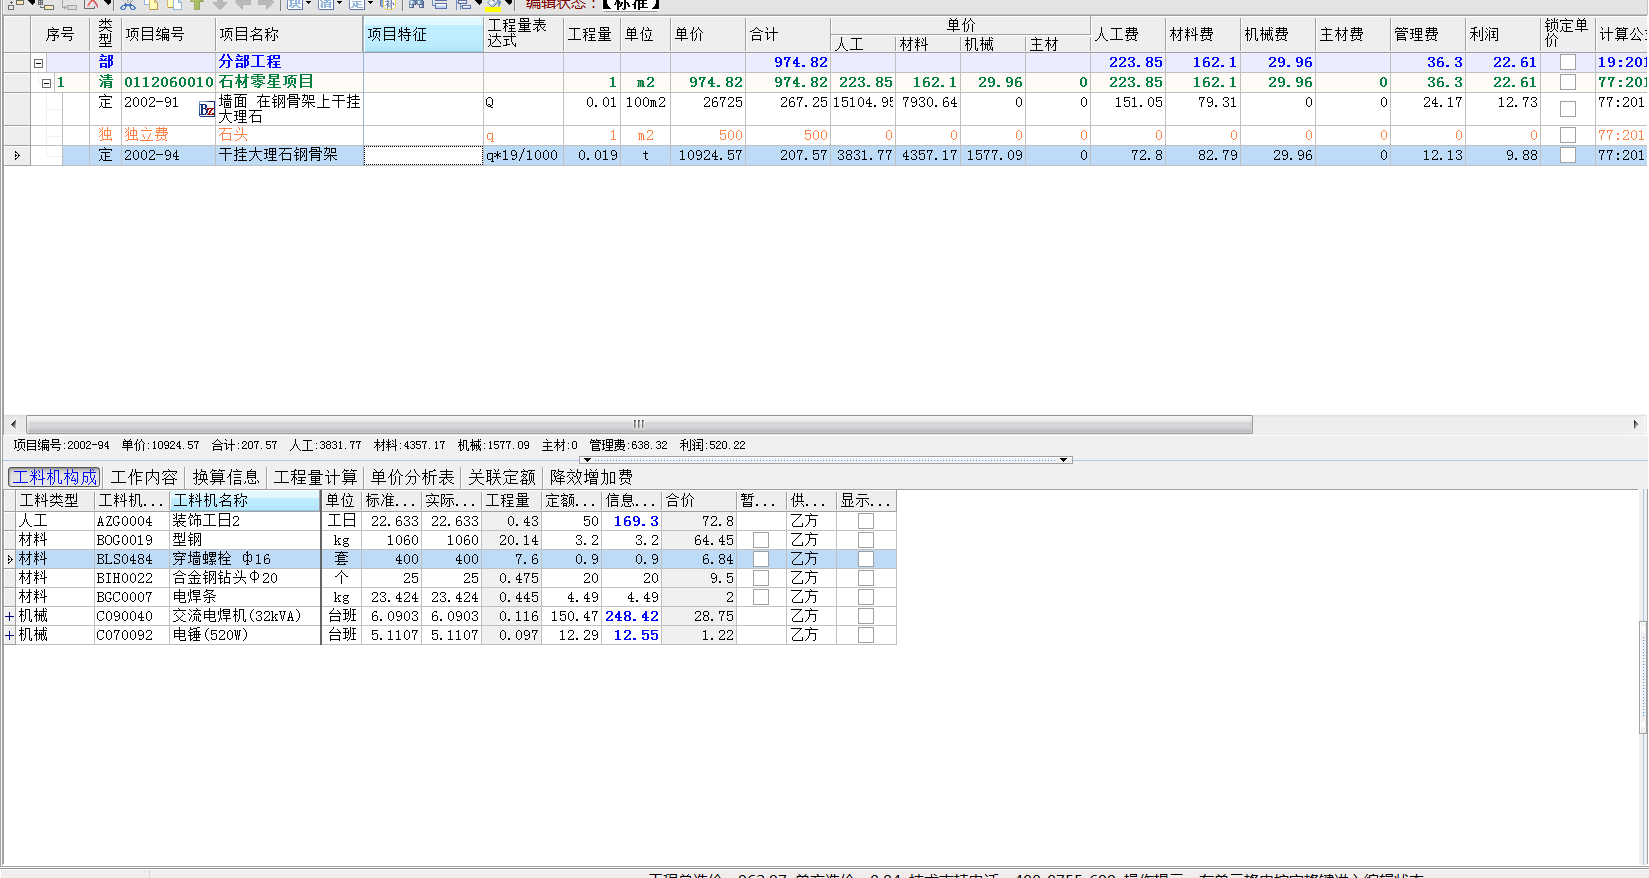Click the horizontal scrollbar thumb
Viewport: 1649px width, 878px height.
pos(639,424)
